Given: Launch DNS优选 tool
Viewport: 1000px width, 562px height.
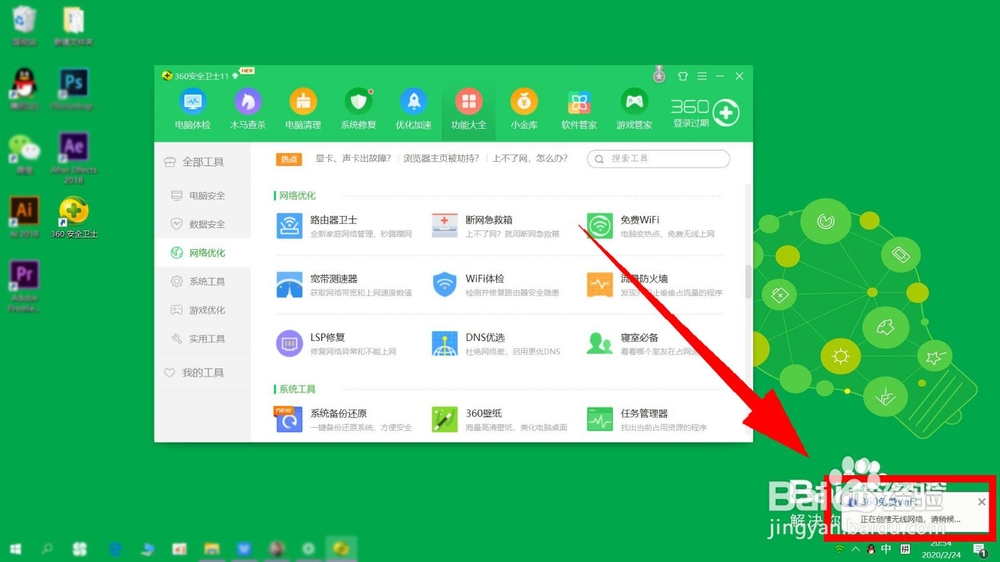Looking at the screenshot, I should coord(496,343).
